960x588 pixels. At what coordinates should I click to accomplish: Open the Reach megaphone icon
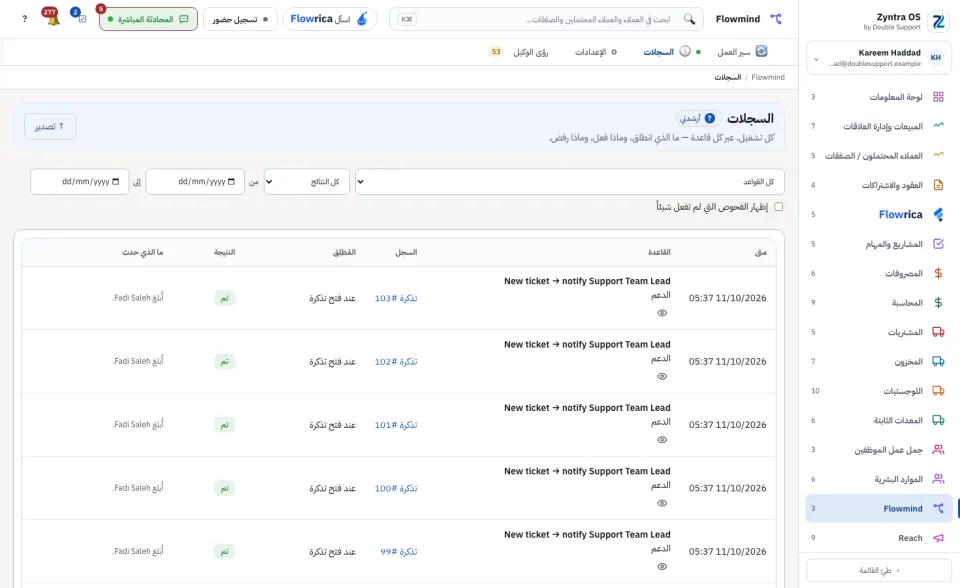click(938, 538)
